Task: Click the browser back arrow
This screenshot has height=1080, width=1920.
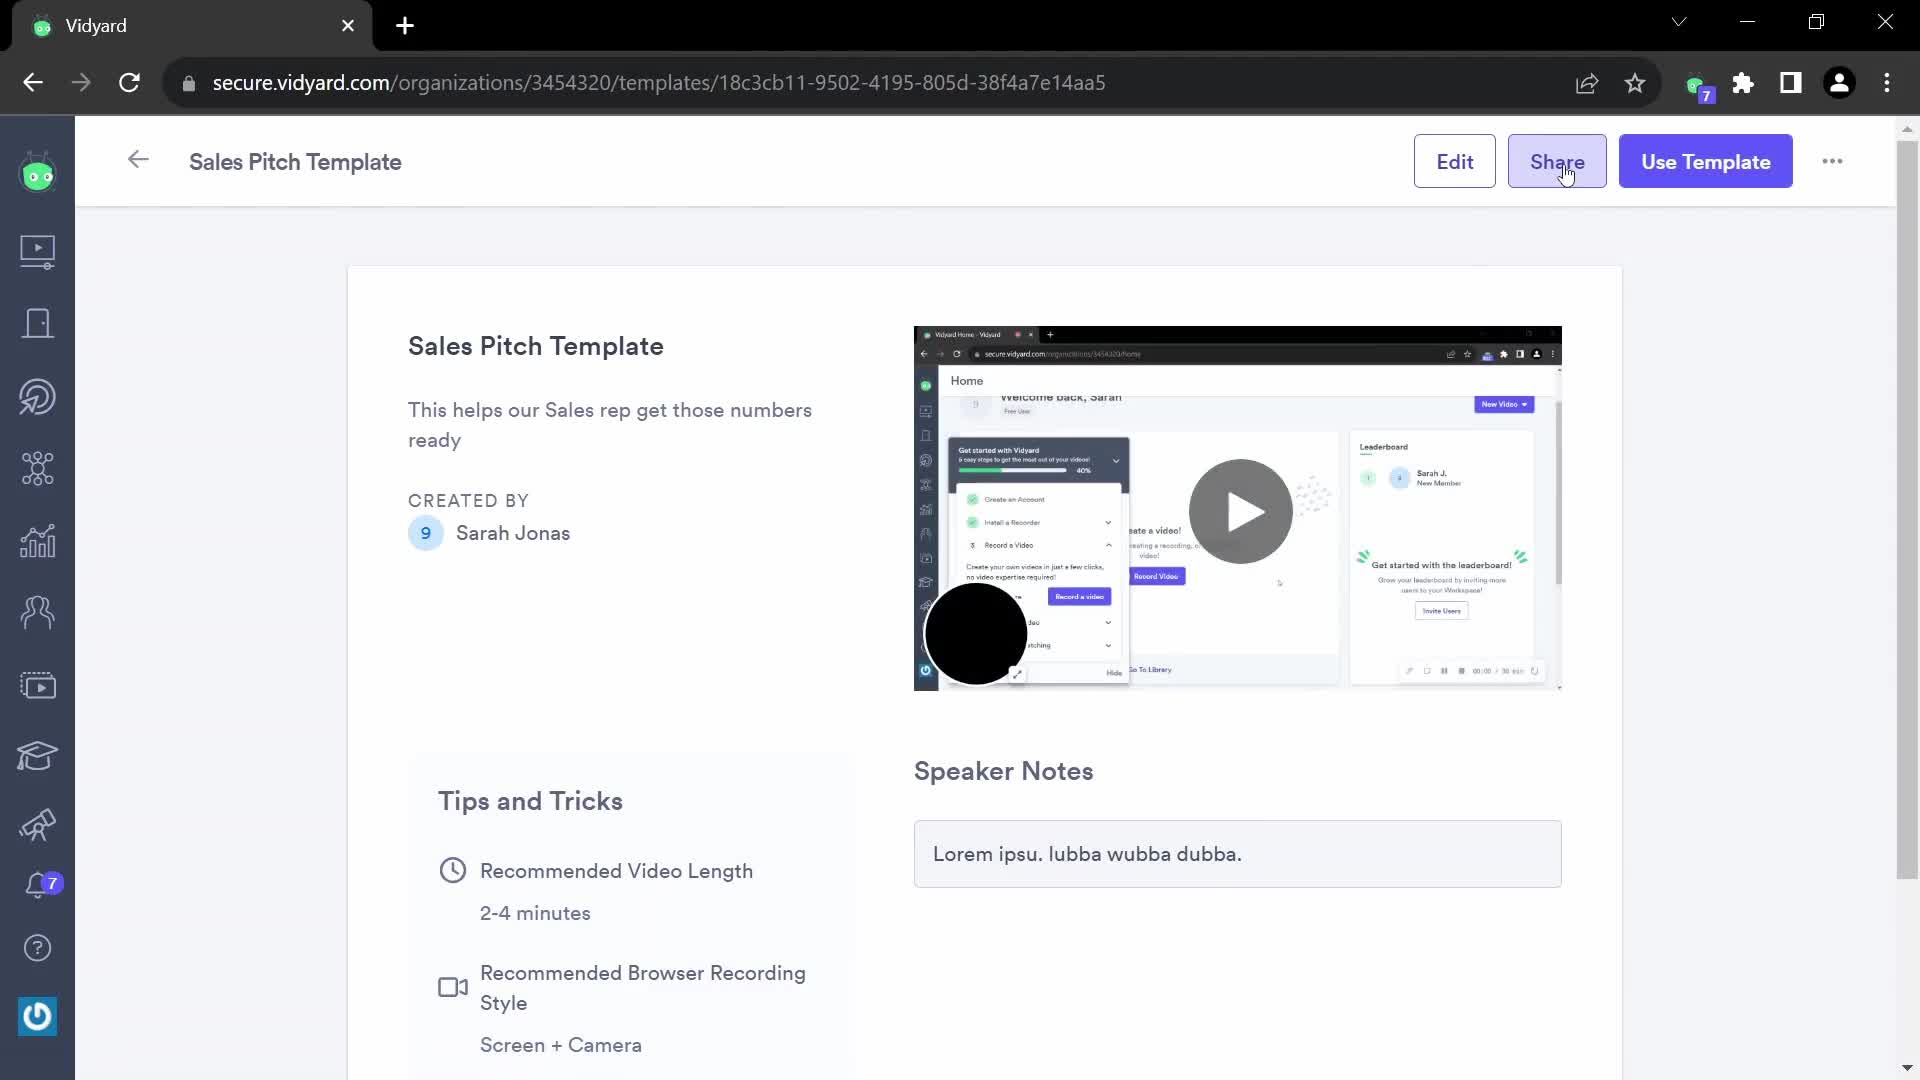Action: coord(33,83)
